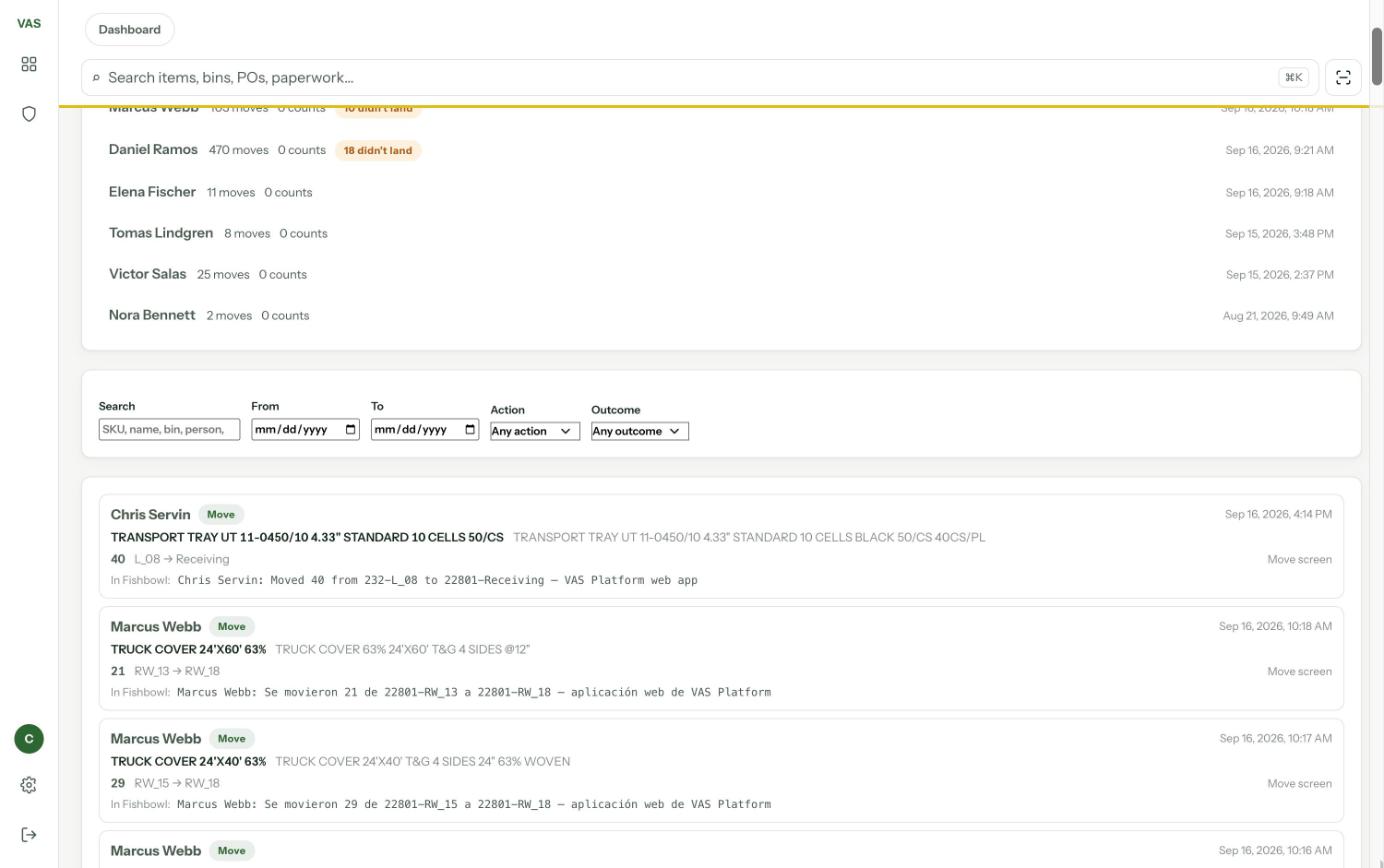Open the user avatar C

[x=29, y=739]
